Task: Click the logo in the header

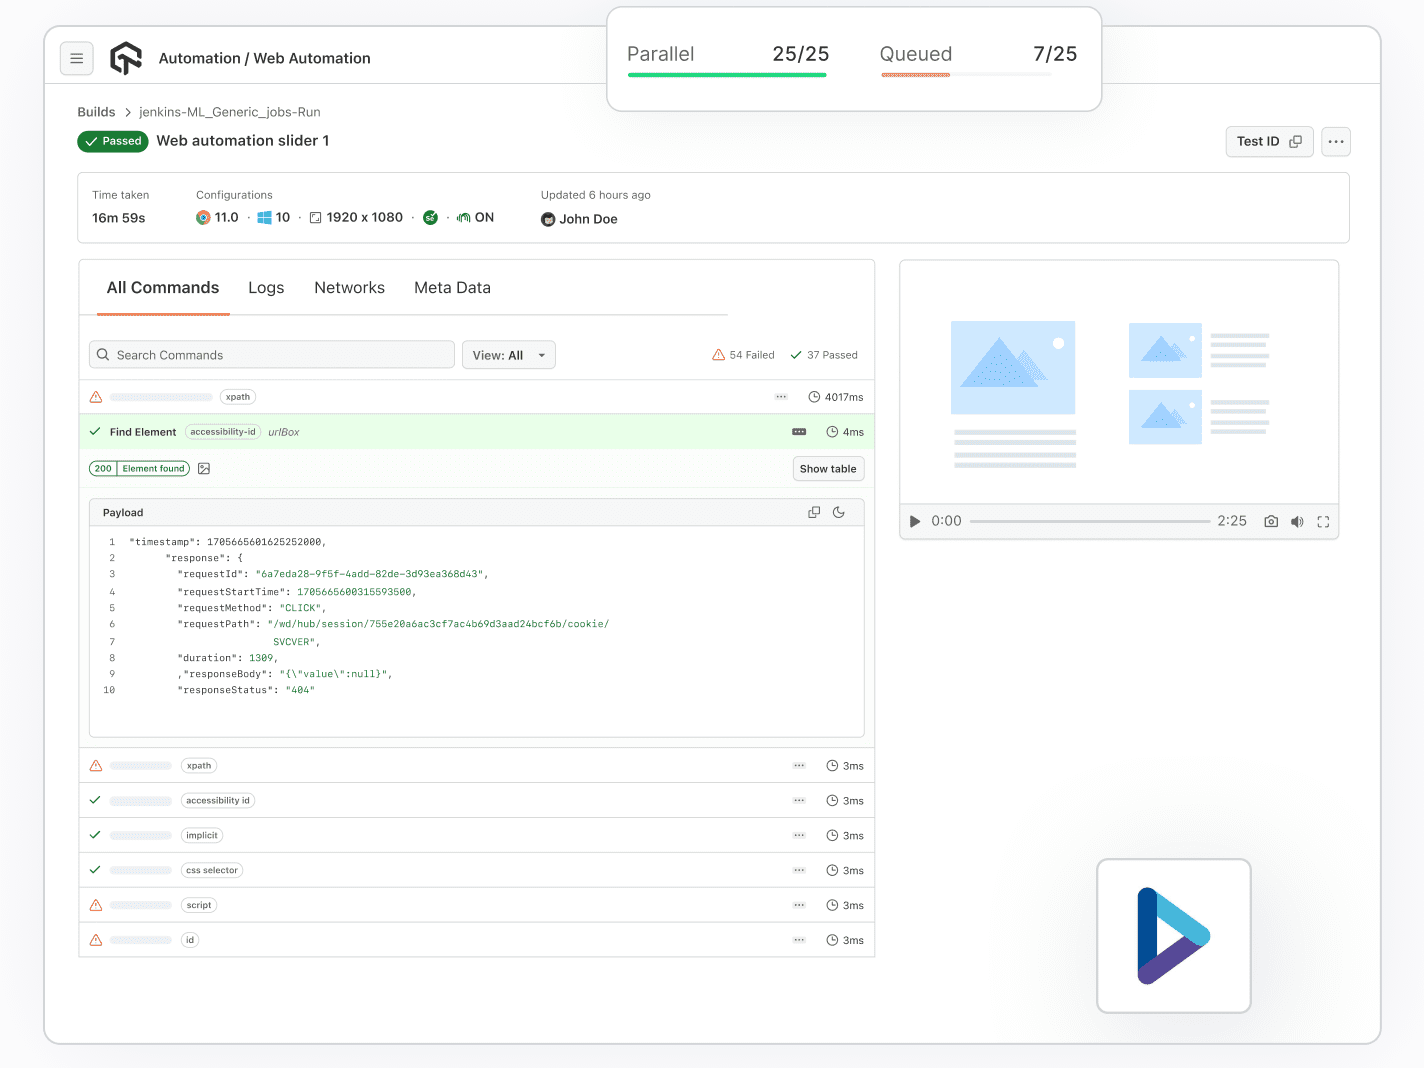Action: 126,59
